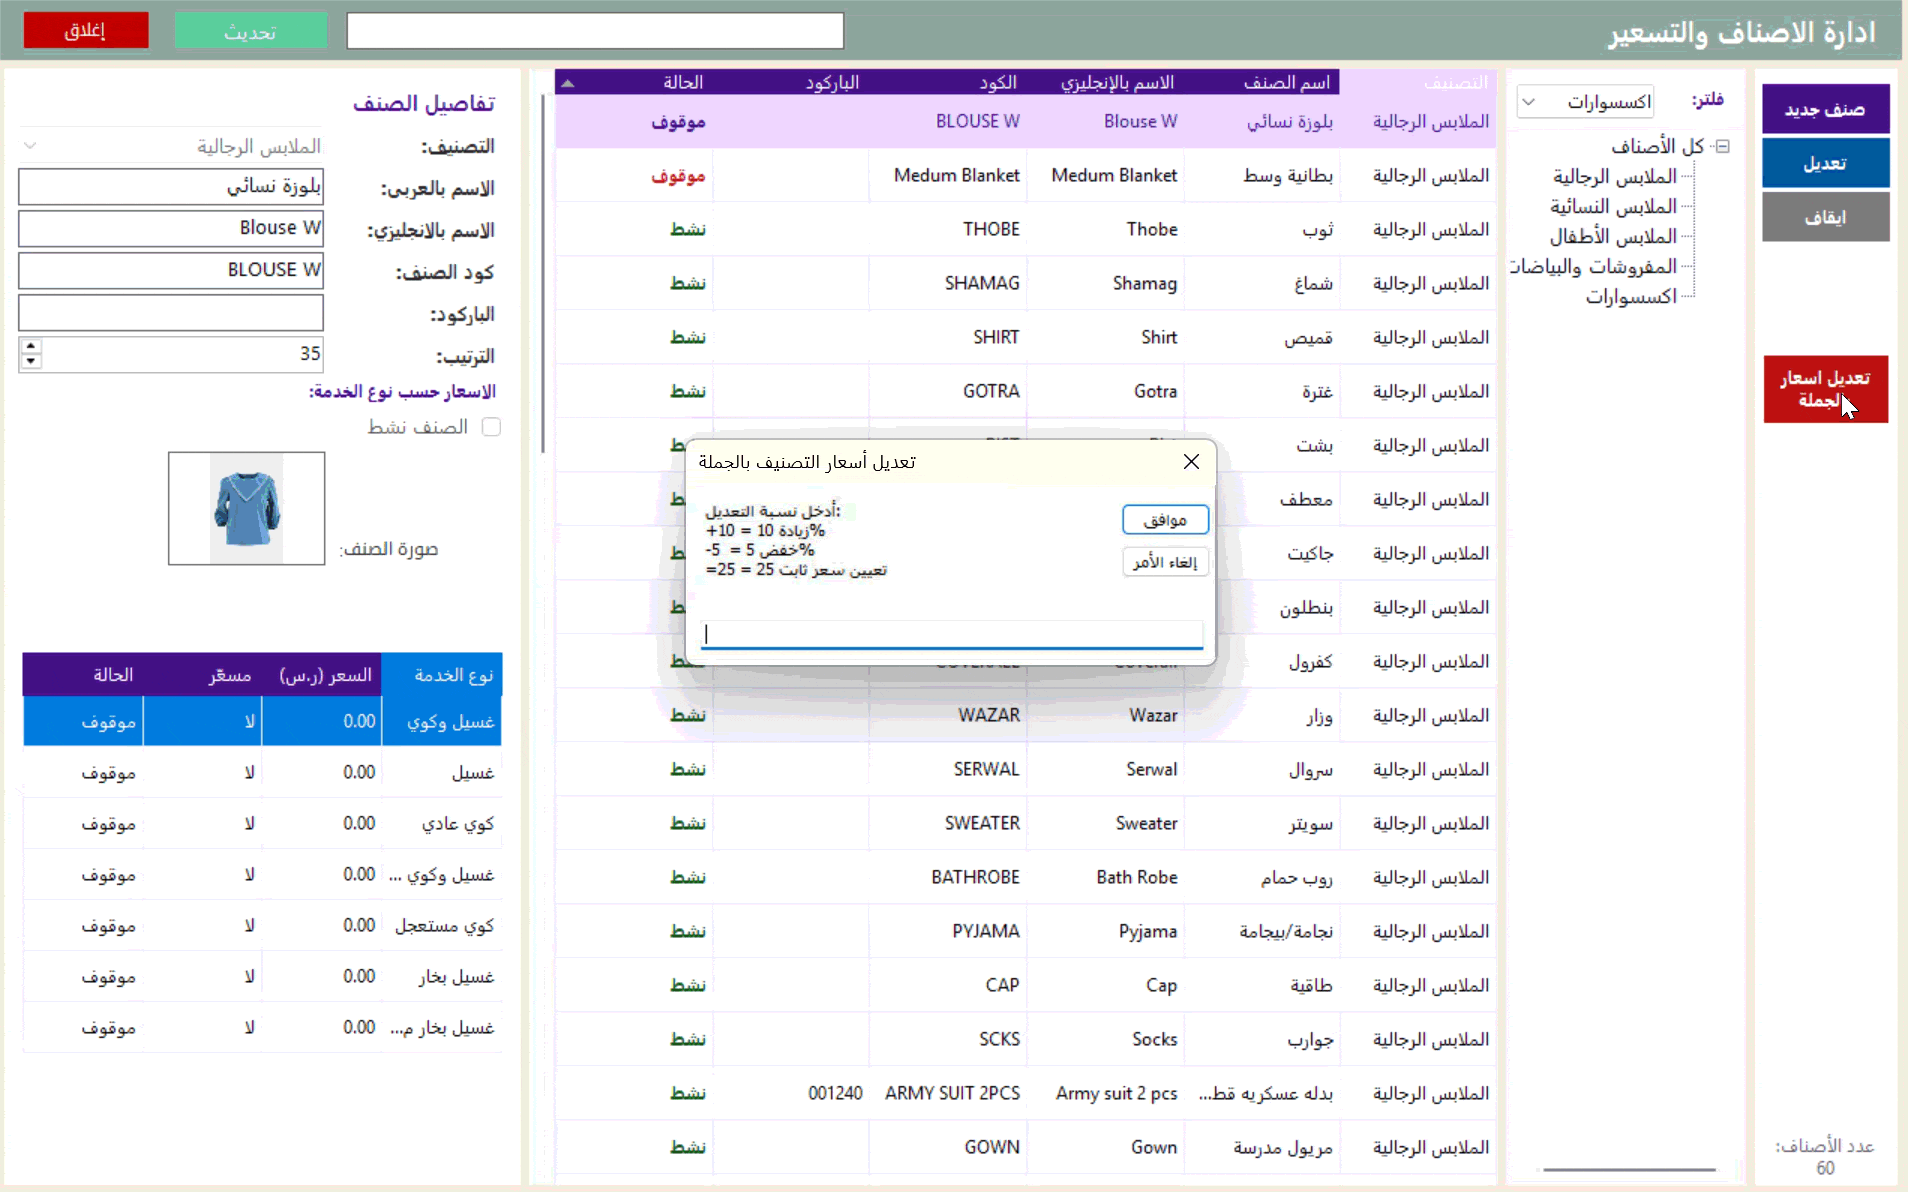Select غسيل وكوي service row

[x=262, y=721]
